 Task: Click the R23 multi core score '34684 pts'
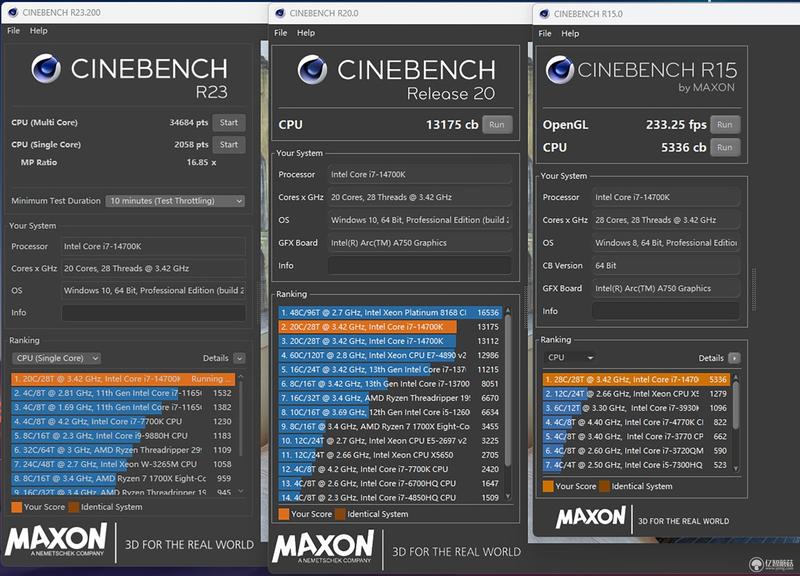click(x=189, y=122)
